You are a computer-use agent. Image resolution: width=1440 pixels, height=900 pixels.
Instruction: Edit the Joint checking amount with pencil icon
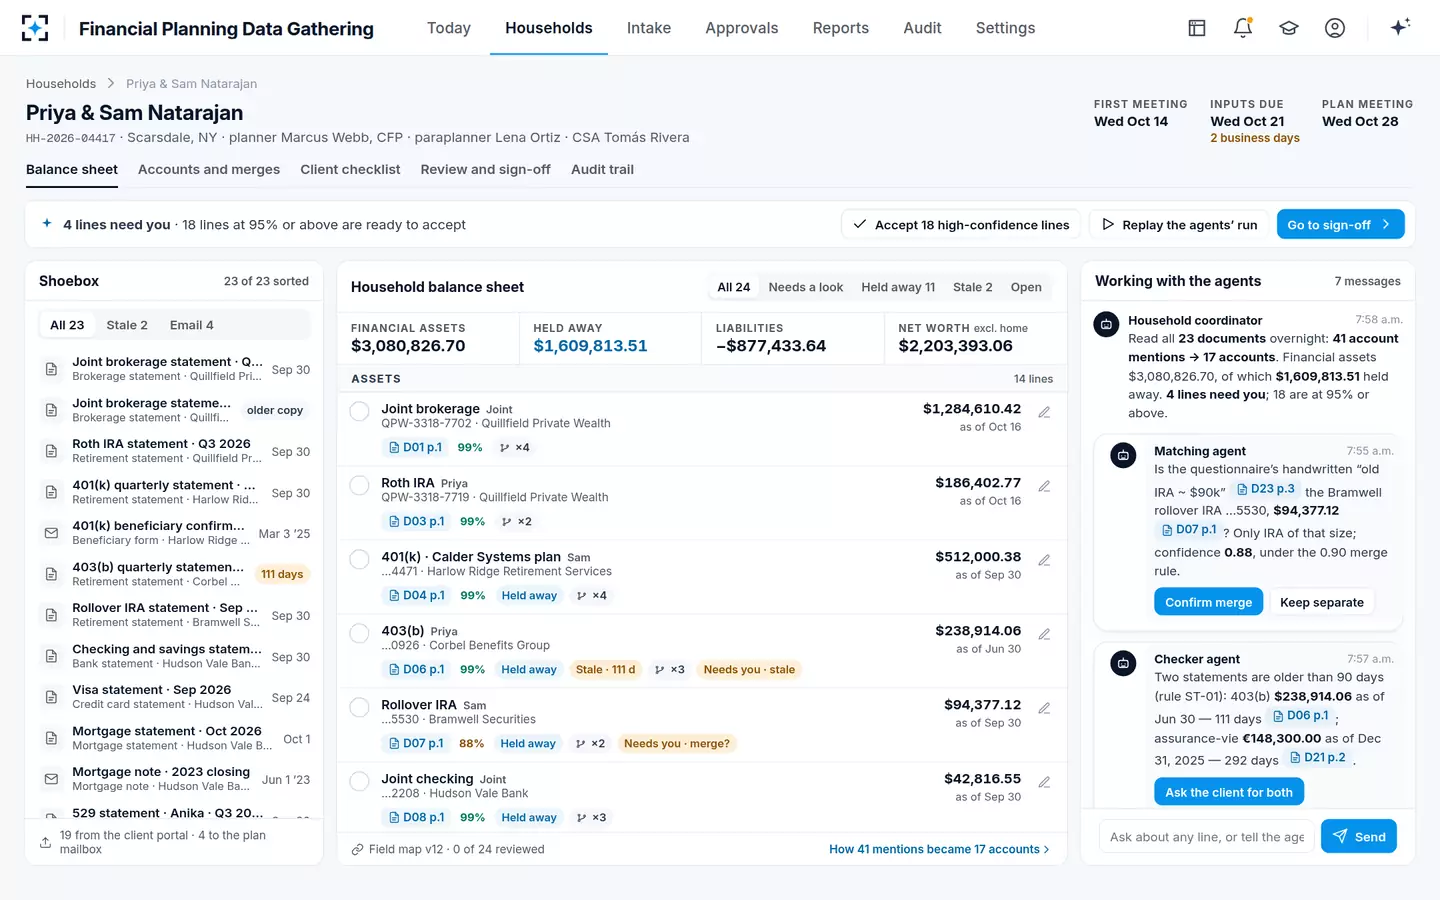click(1044, 782)
